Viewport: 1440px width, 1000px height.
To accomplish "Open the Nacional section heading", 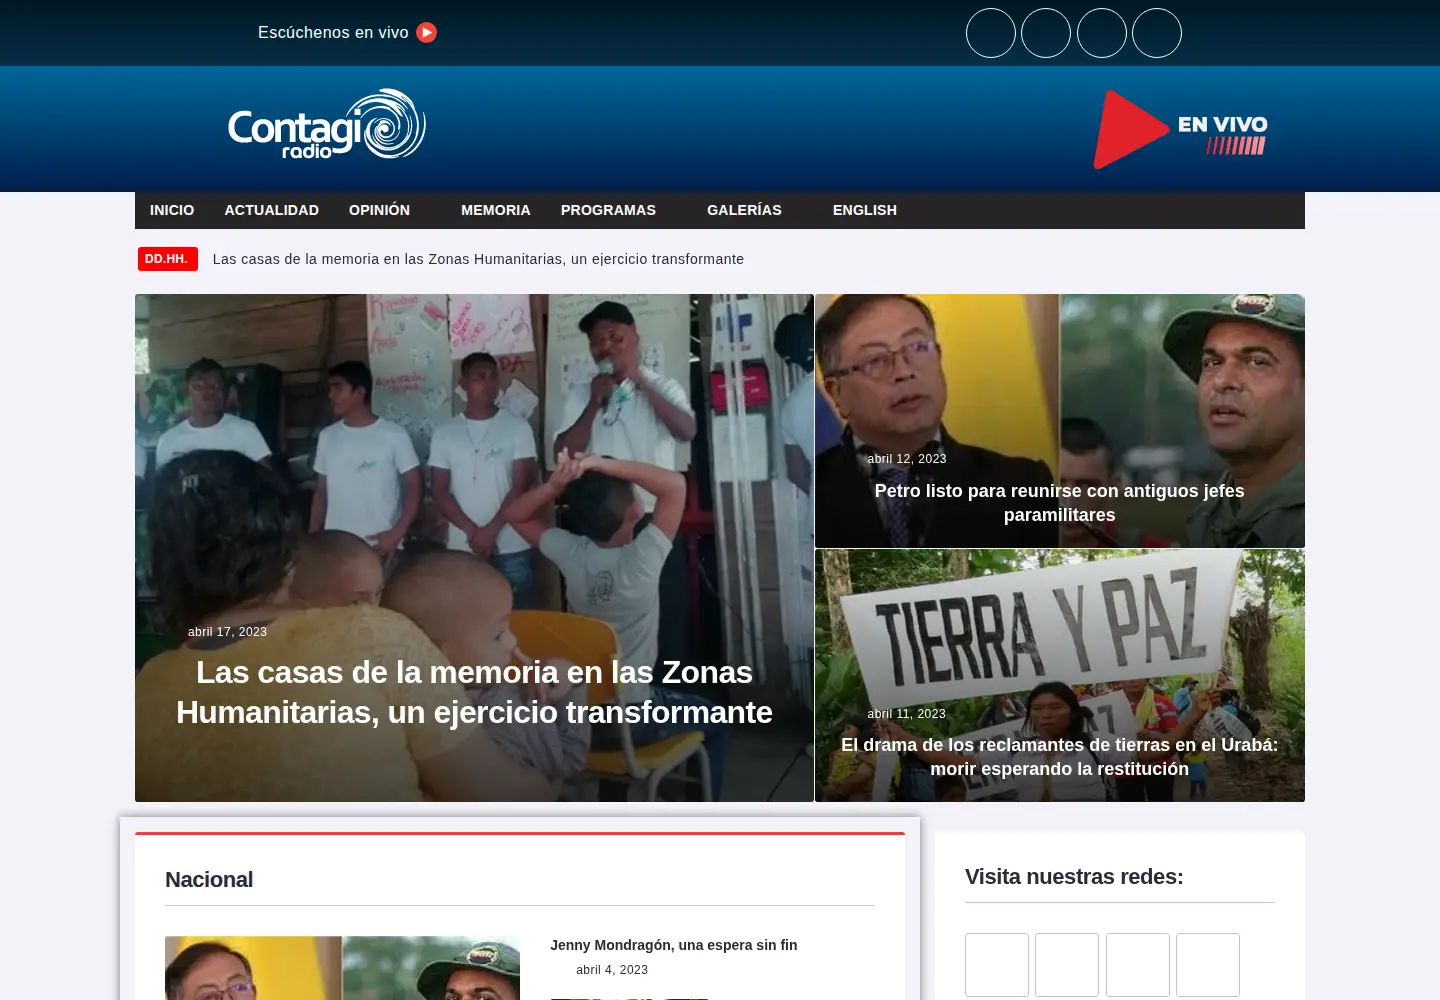I will 209,880.
